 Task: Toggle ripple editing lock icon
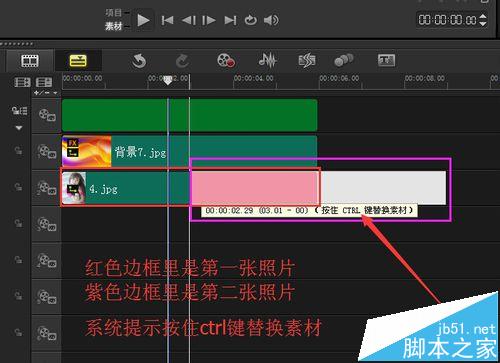(x=19, y=111)
